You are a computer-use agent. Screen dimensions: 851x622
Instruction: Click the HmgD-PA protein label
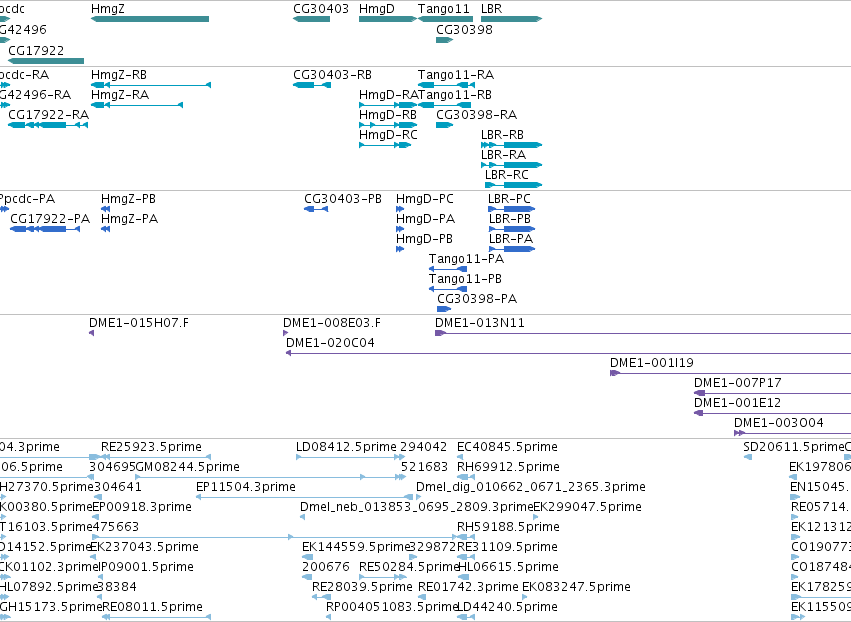425,219
